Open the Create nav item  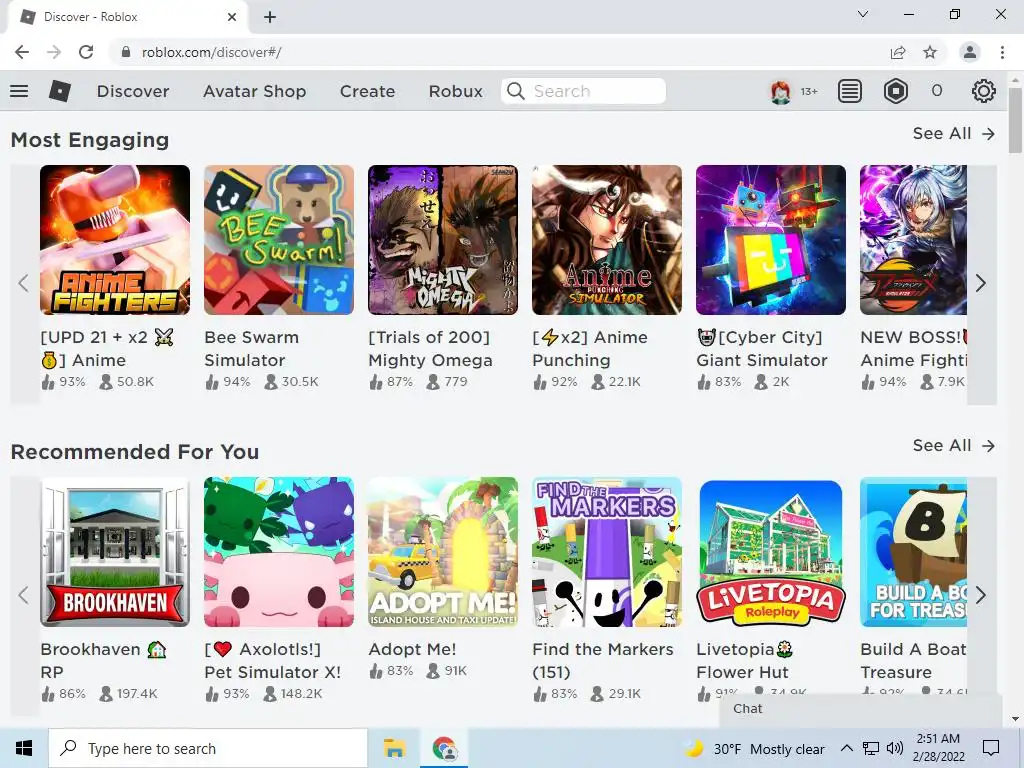(367, 91)
